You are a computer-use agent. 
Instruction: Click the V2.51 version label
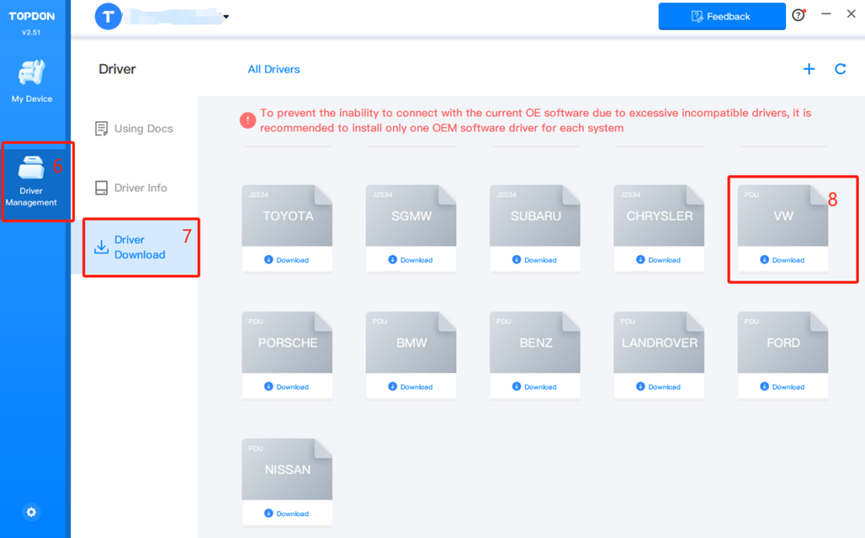click(31, 33)
